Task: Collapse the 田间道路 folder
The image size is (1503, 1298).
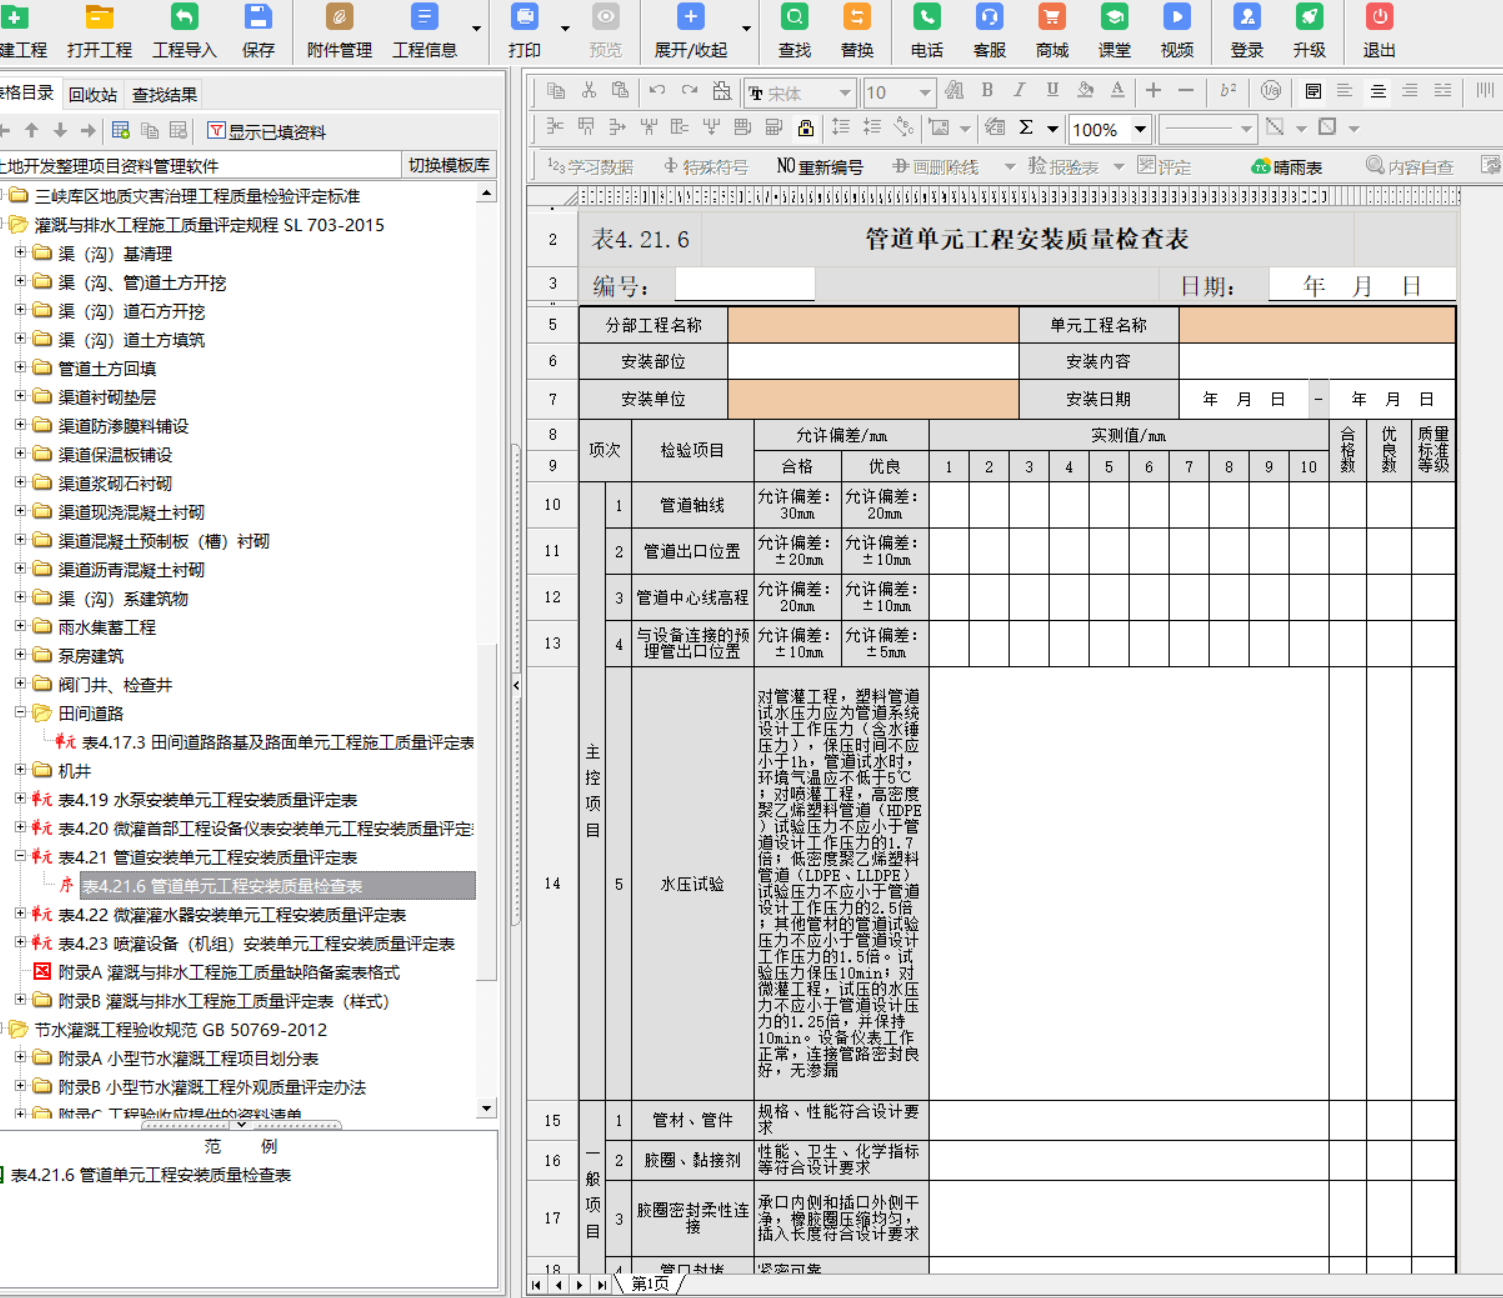Action: [x=20, y=713]
